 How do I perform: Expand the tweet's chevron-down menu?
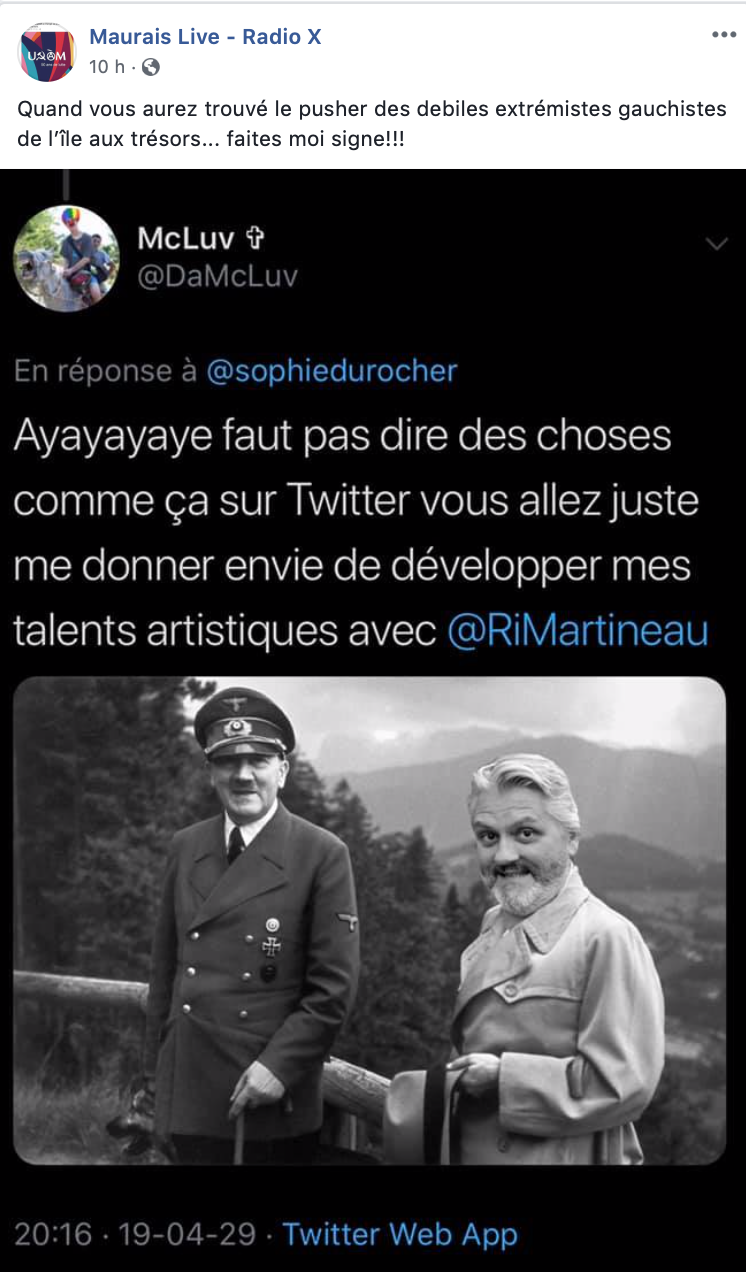[x=717, y=245]
